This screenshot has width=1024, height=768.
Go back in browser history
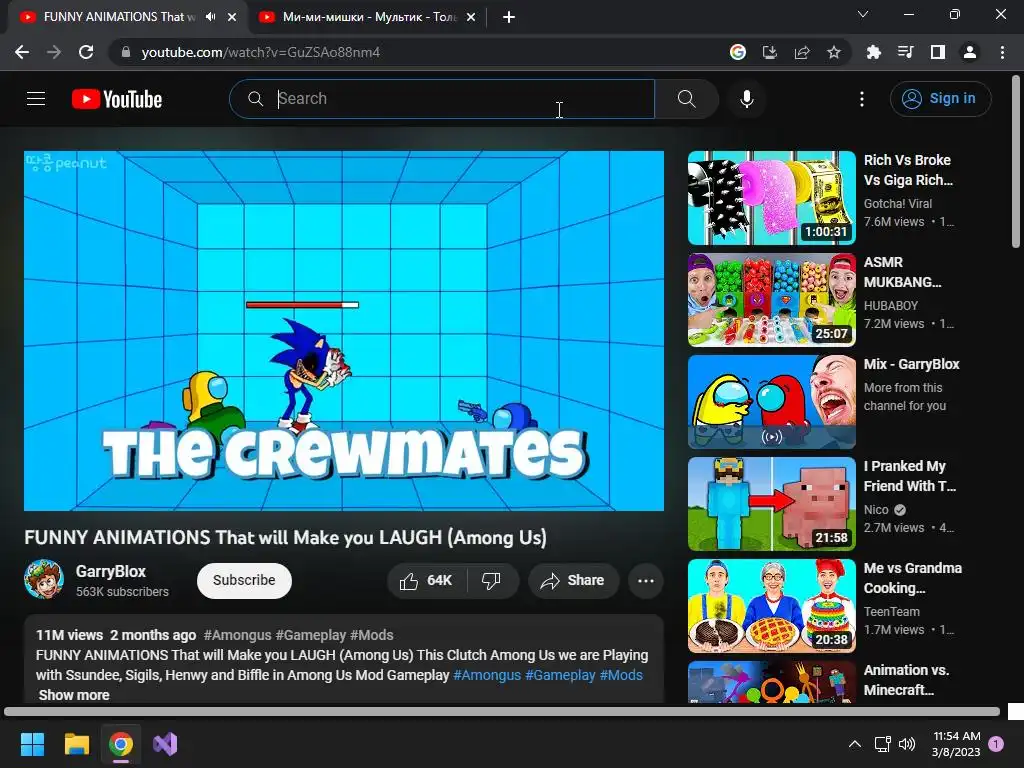22,52
